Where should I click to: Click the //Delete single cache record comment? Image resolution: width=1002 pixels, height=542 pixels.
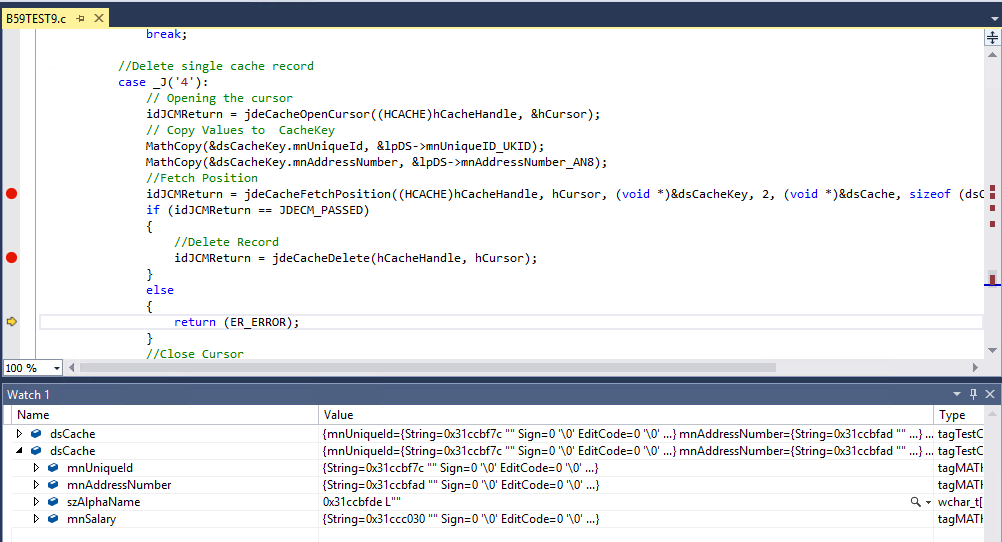tap(216, 66)
